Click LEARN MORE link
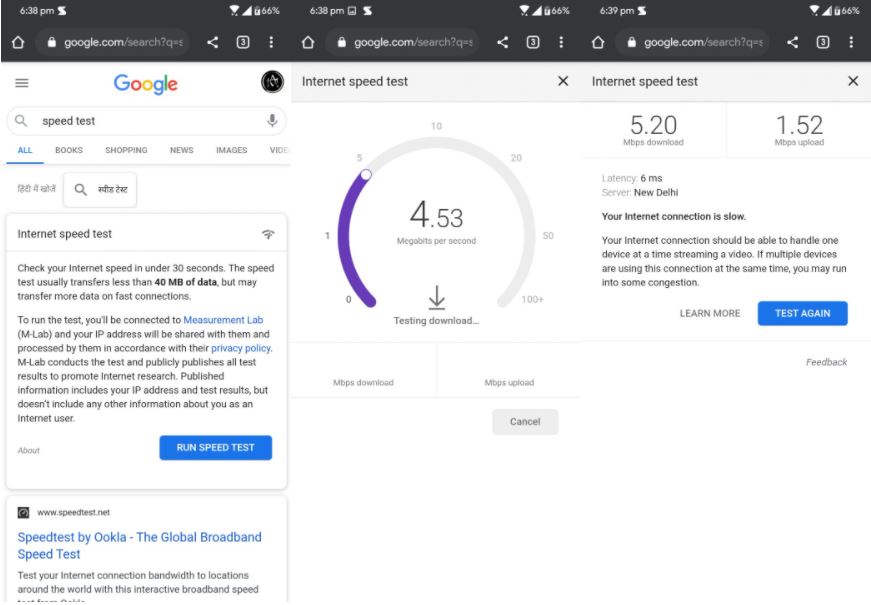 pos(710,313)
